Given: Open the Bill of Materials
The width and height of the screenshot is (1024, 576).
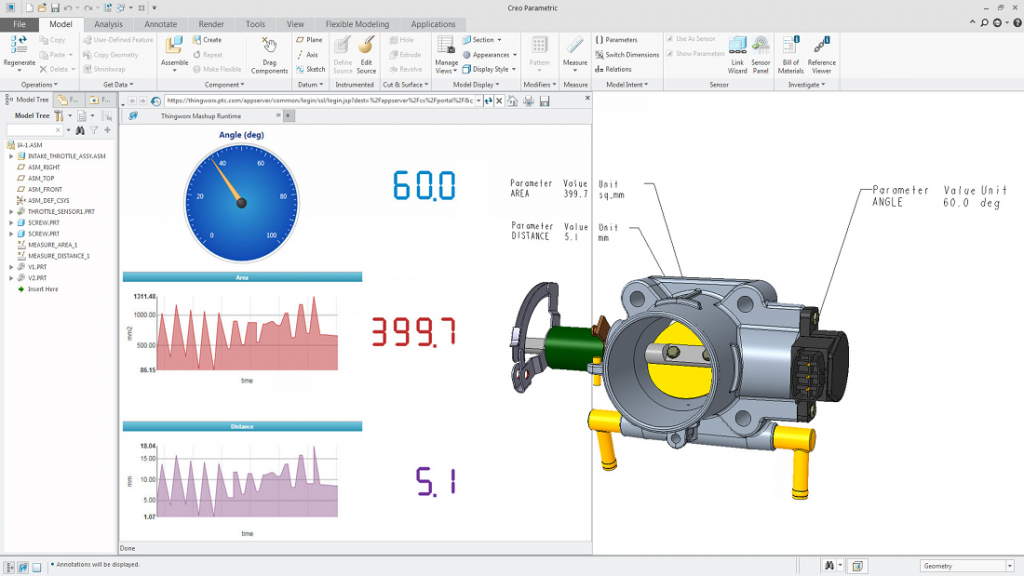Looking at the screenshot, I should click(791, 54).
